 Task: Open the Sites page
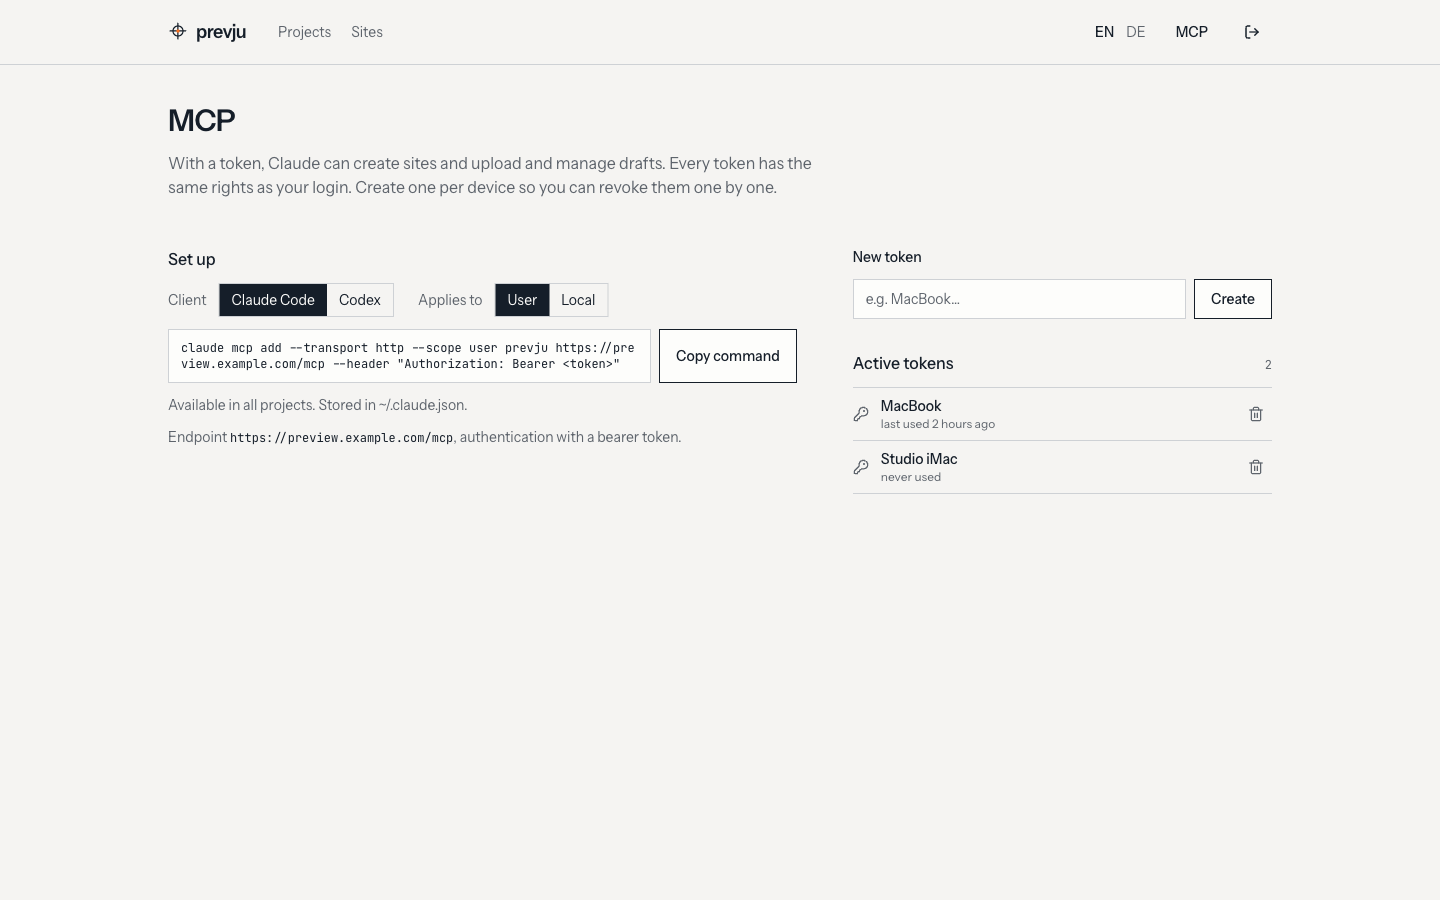pos(367,32)
